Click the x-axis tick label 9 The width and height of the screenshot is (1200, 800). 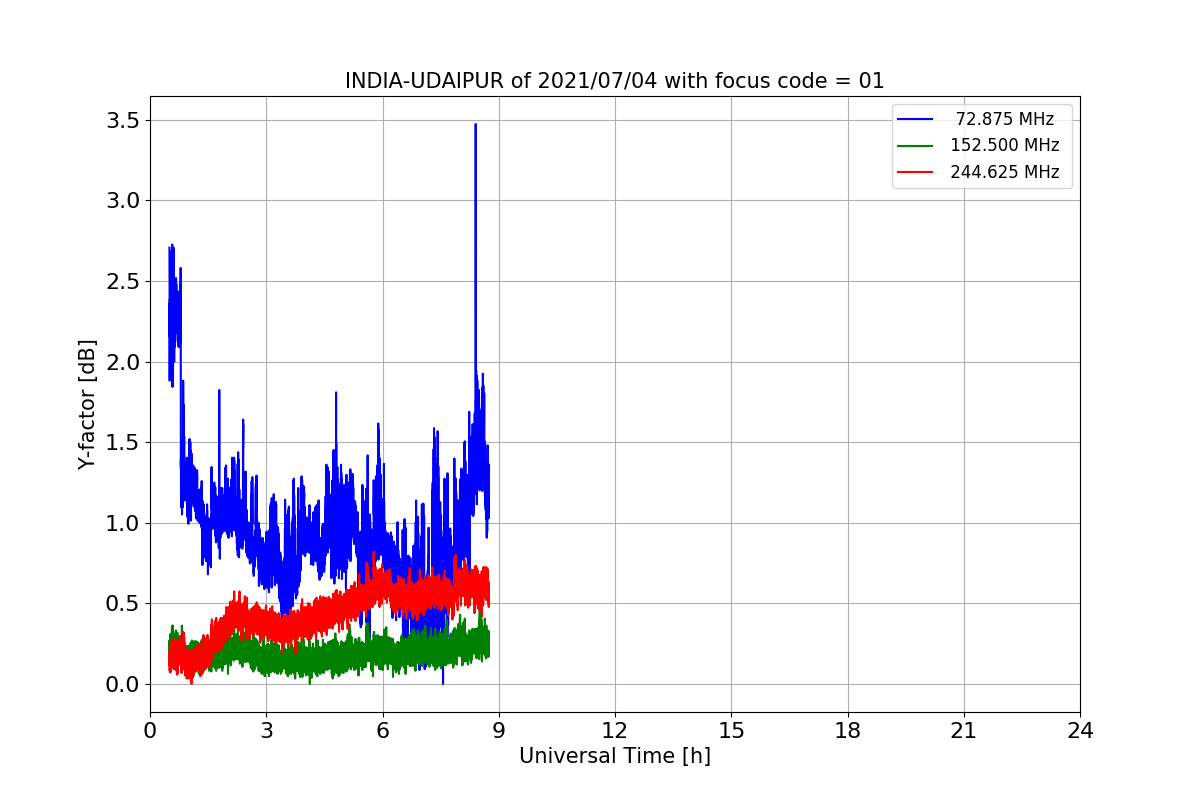tap(498, 731)
